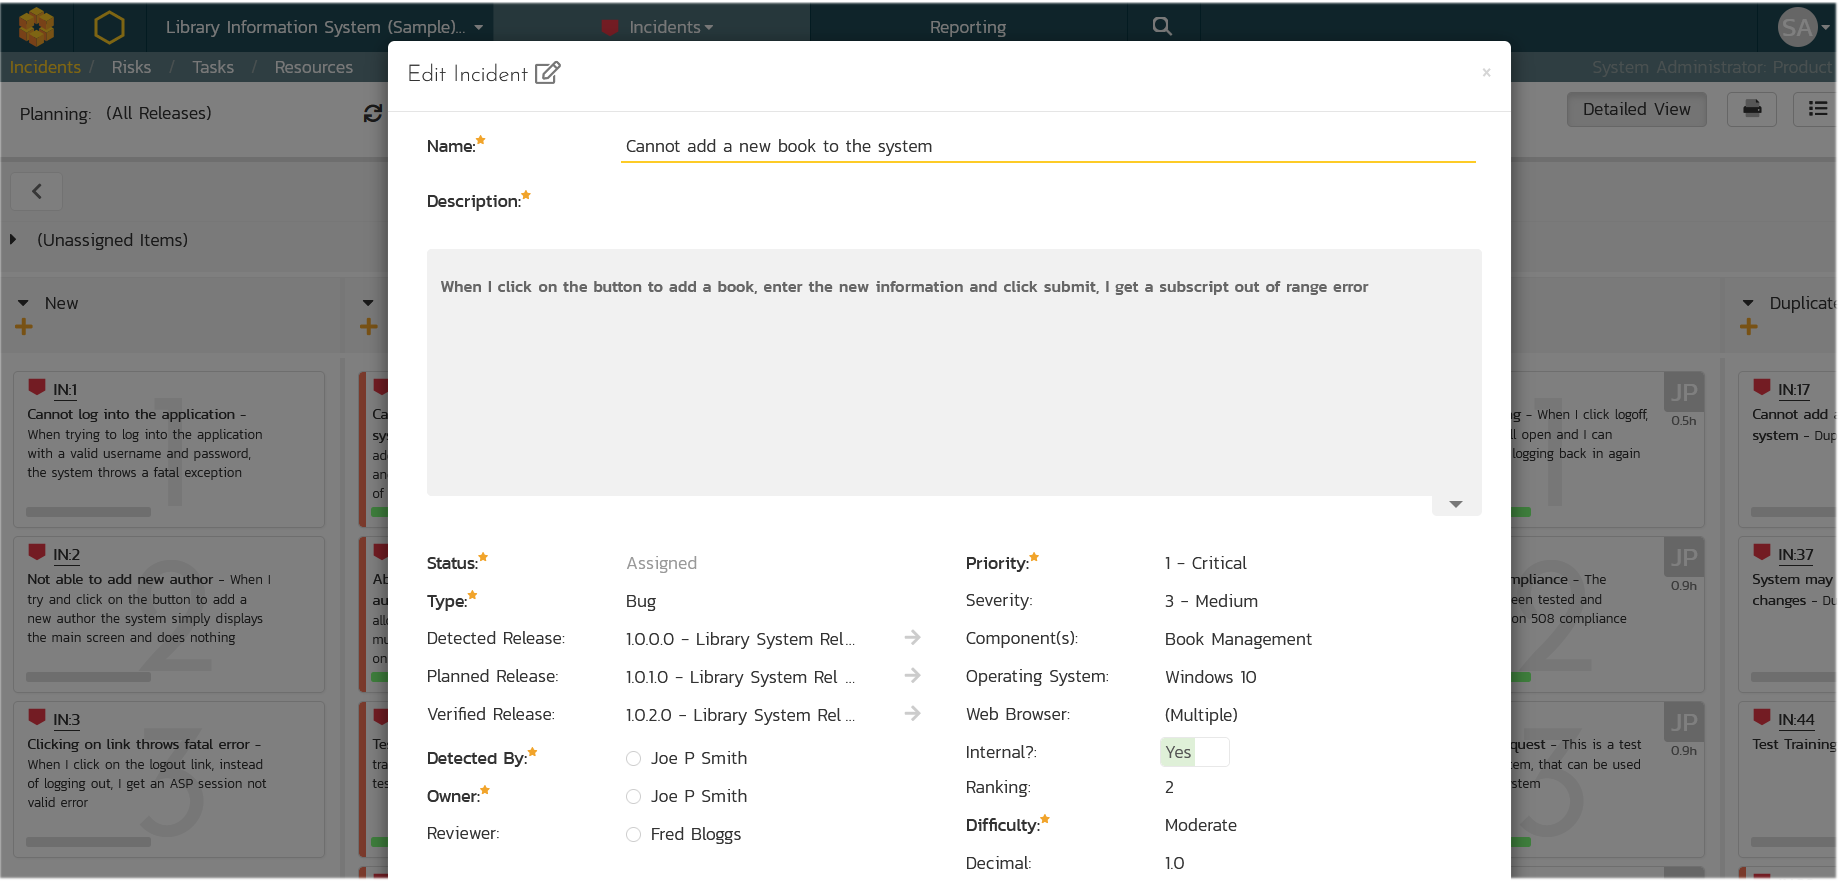
Task: Click the back chevron button on board
Action: (37, 191)
